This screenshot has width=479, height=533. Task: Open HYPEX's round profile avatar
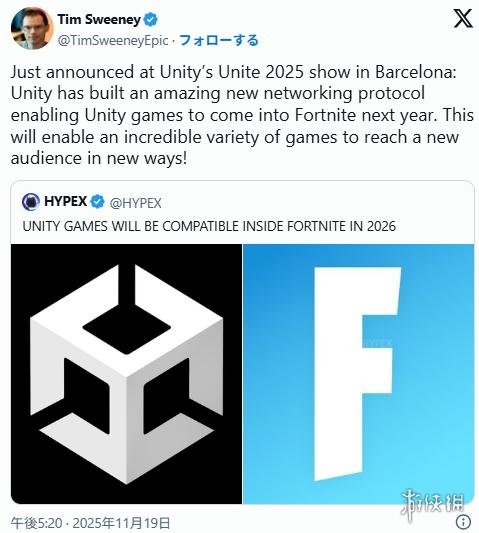(31, 202)
